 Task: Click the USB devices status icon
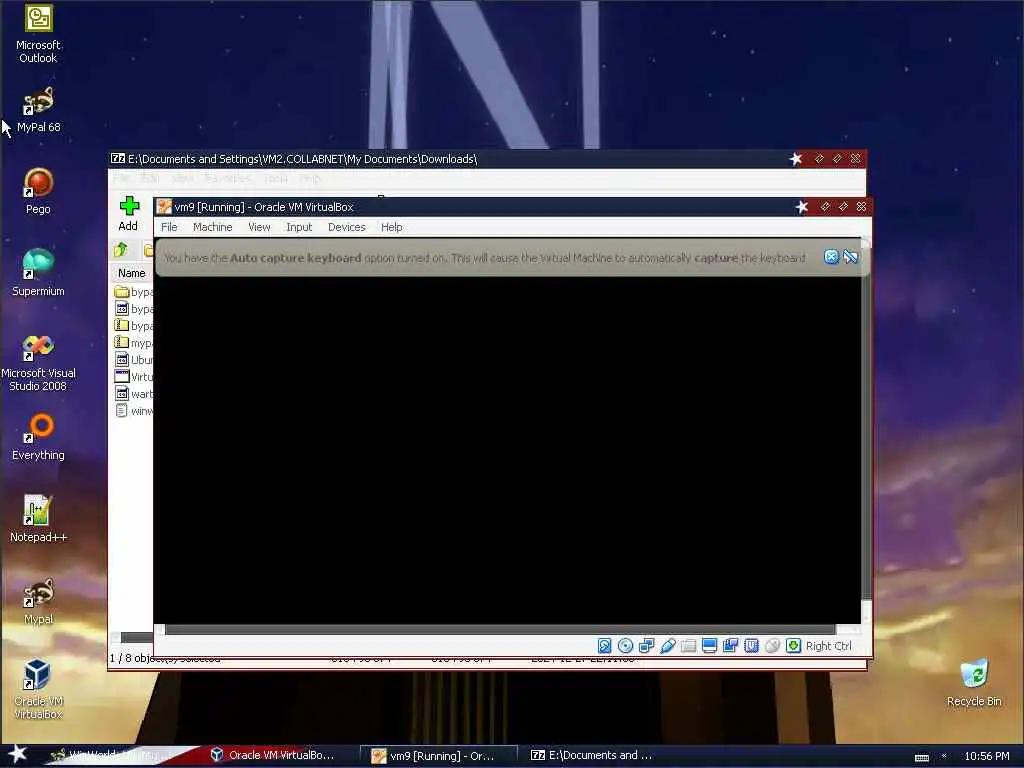[667, 646]
